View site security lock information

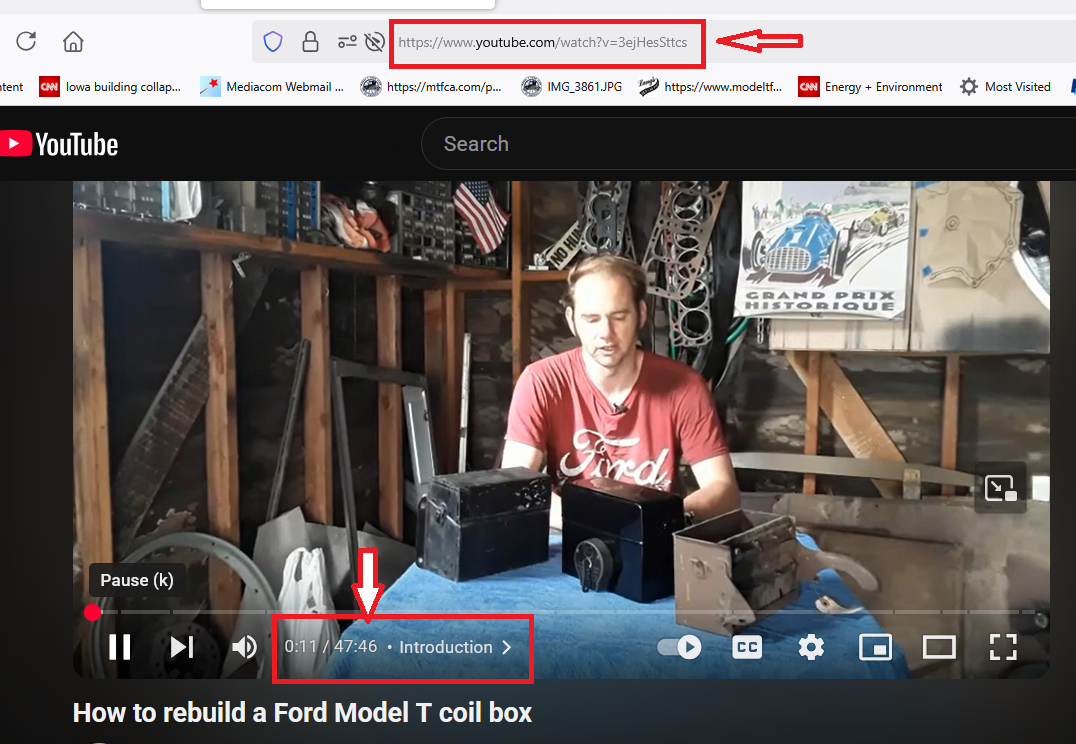pos(310,42)
